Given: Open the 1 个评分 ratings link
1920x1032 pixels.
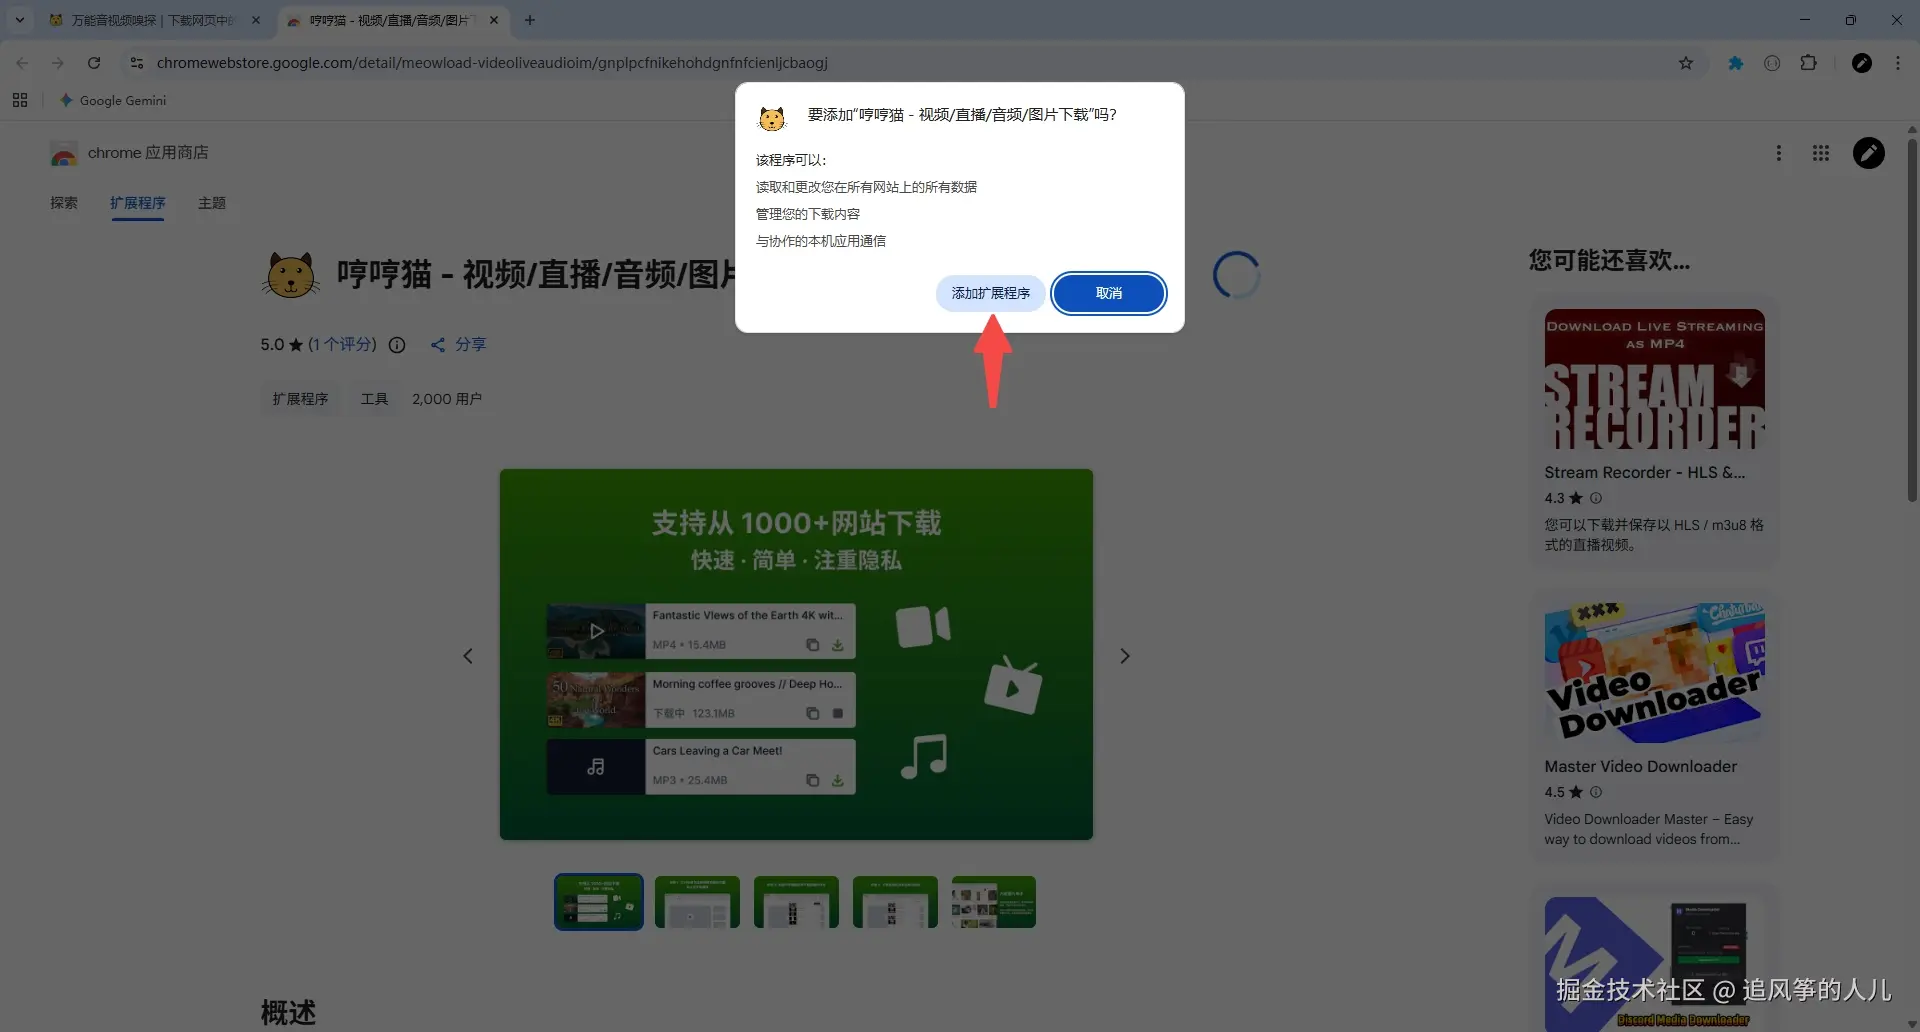Looking at the screenshot, I should 342,344.
